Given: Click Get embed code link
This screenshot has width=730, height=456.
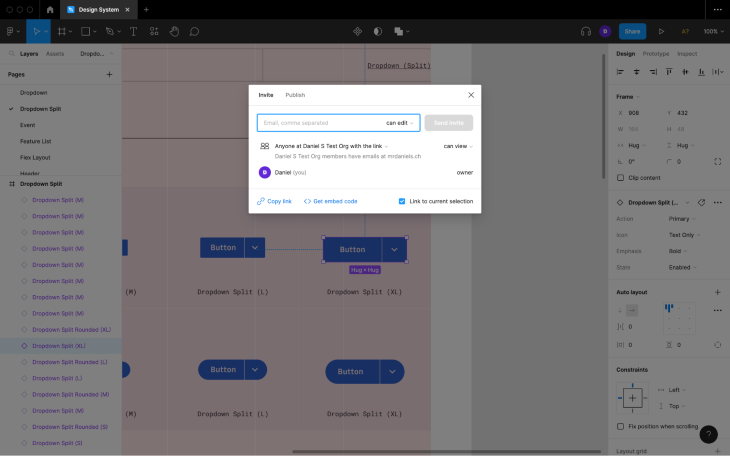Looking at the screenshot, I should point(331,201).
